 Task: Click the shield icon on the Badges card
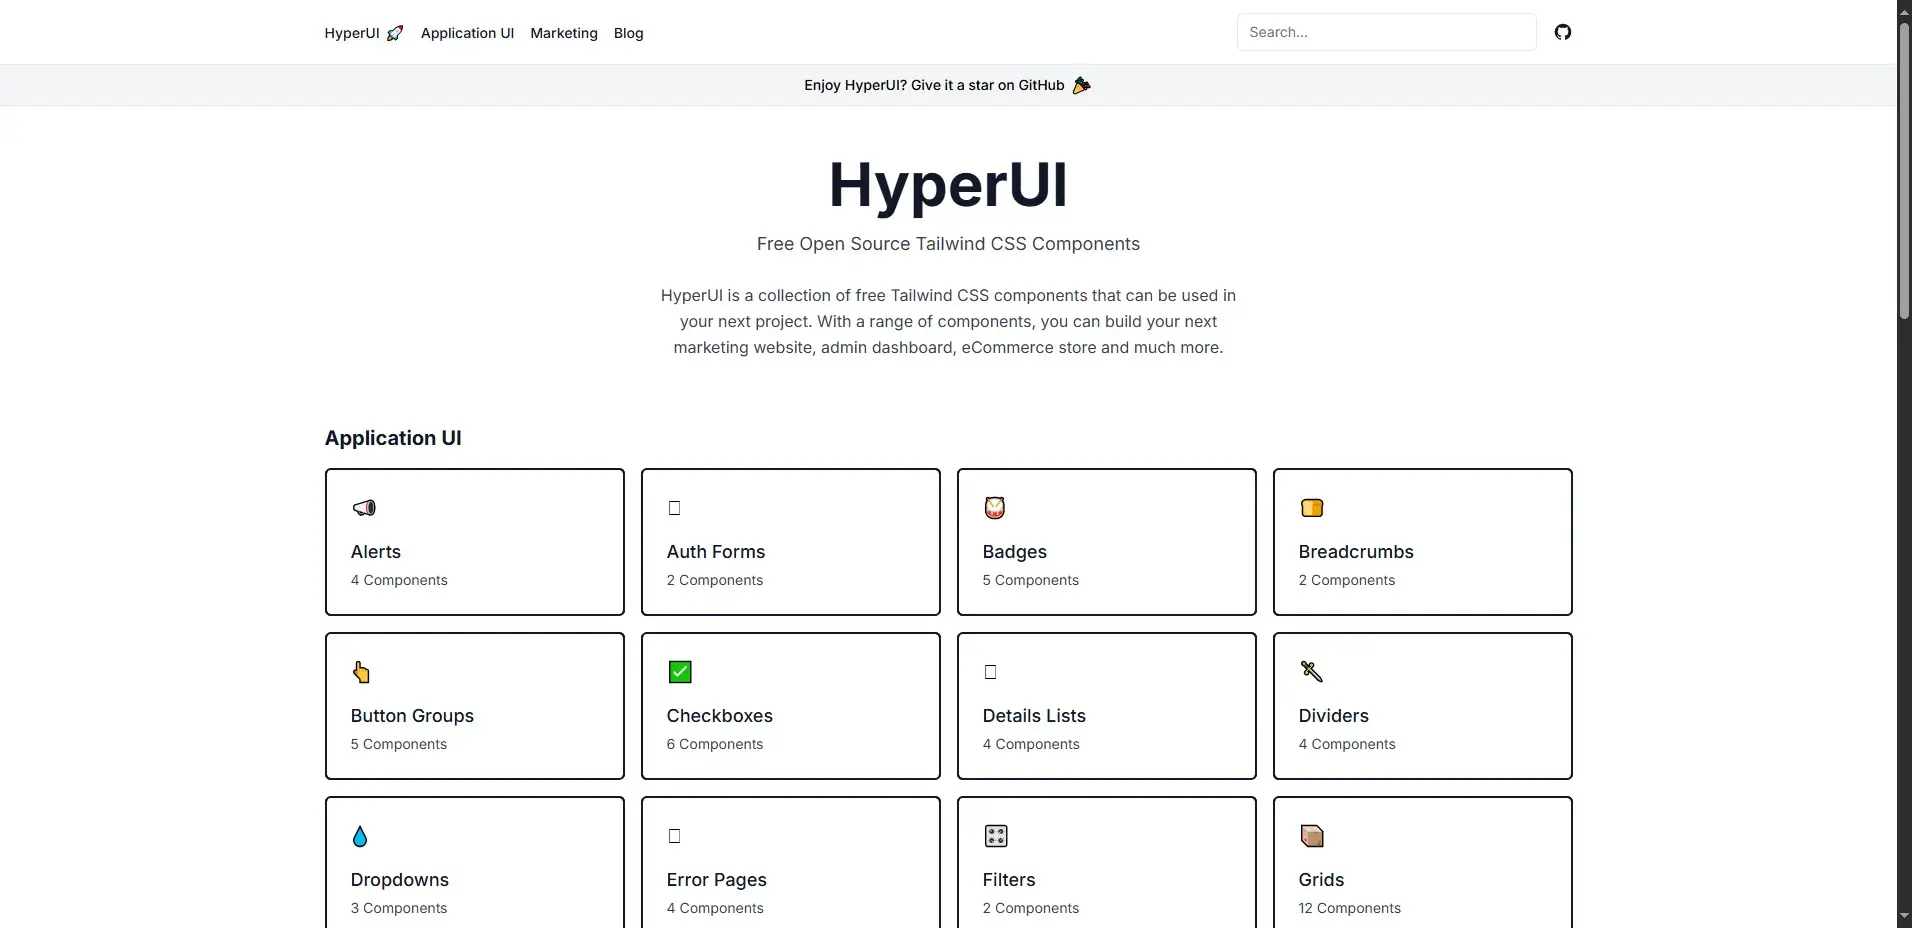tap(994, 507)
